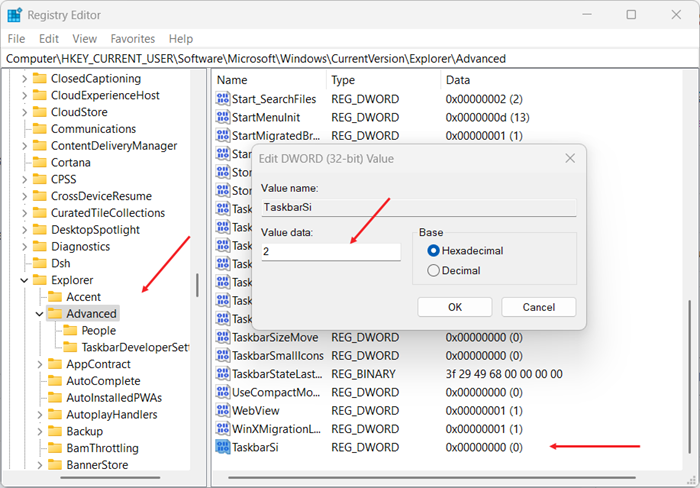Click the WebView DWORD value icon
This screenshot has width=700, height=488.
222,410
